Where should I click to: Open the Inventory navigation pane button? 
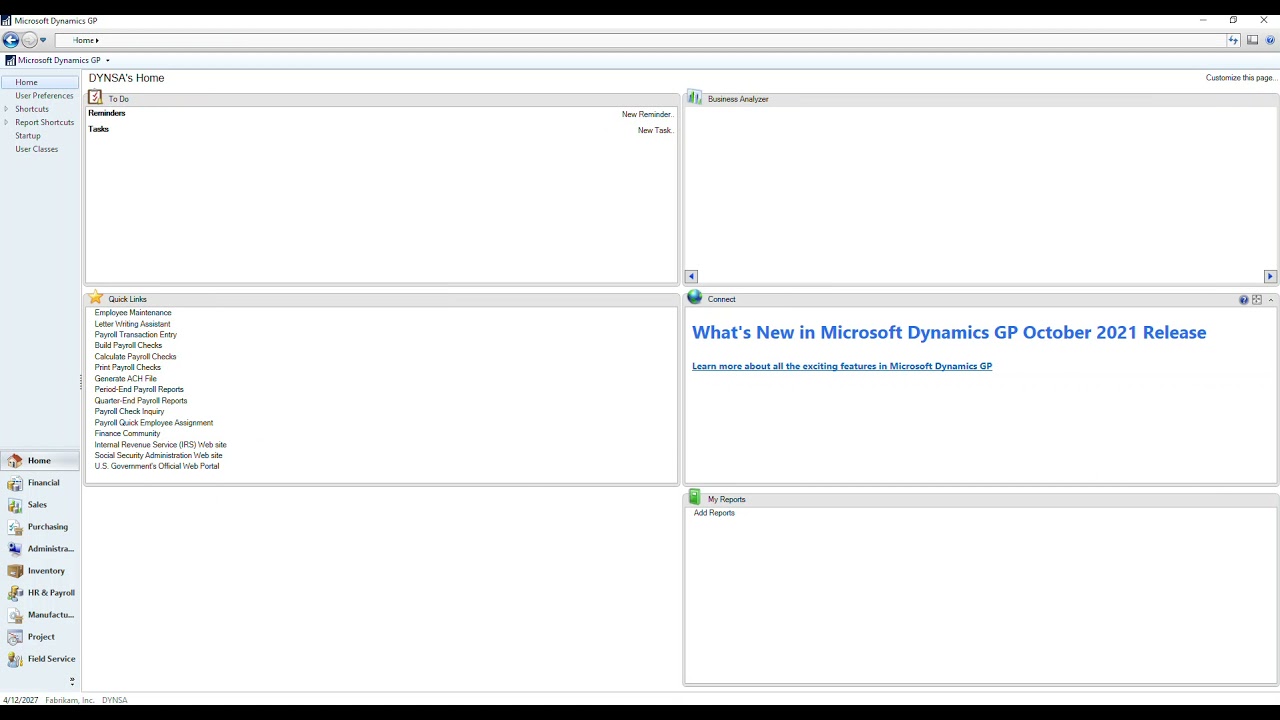click(40, 571)
